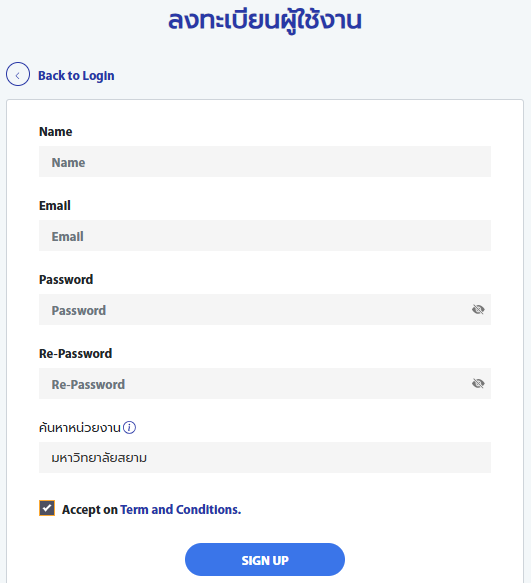Click the Email label above the Email field
The width and height of the screenshot is (531, 583).
click(55, 206)
